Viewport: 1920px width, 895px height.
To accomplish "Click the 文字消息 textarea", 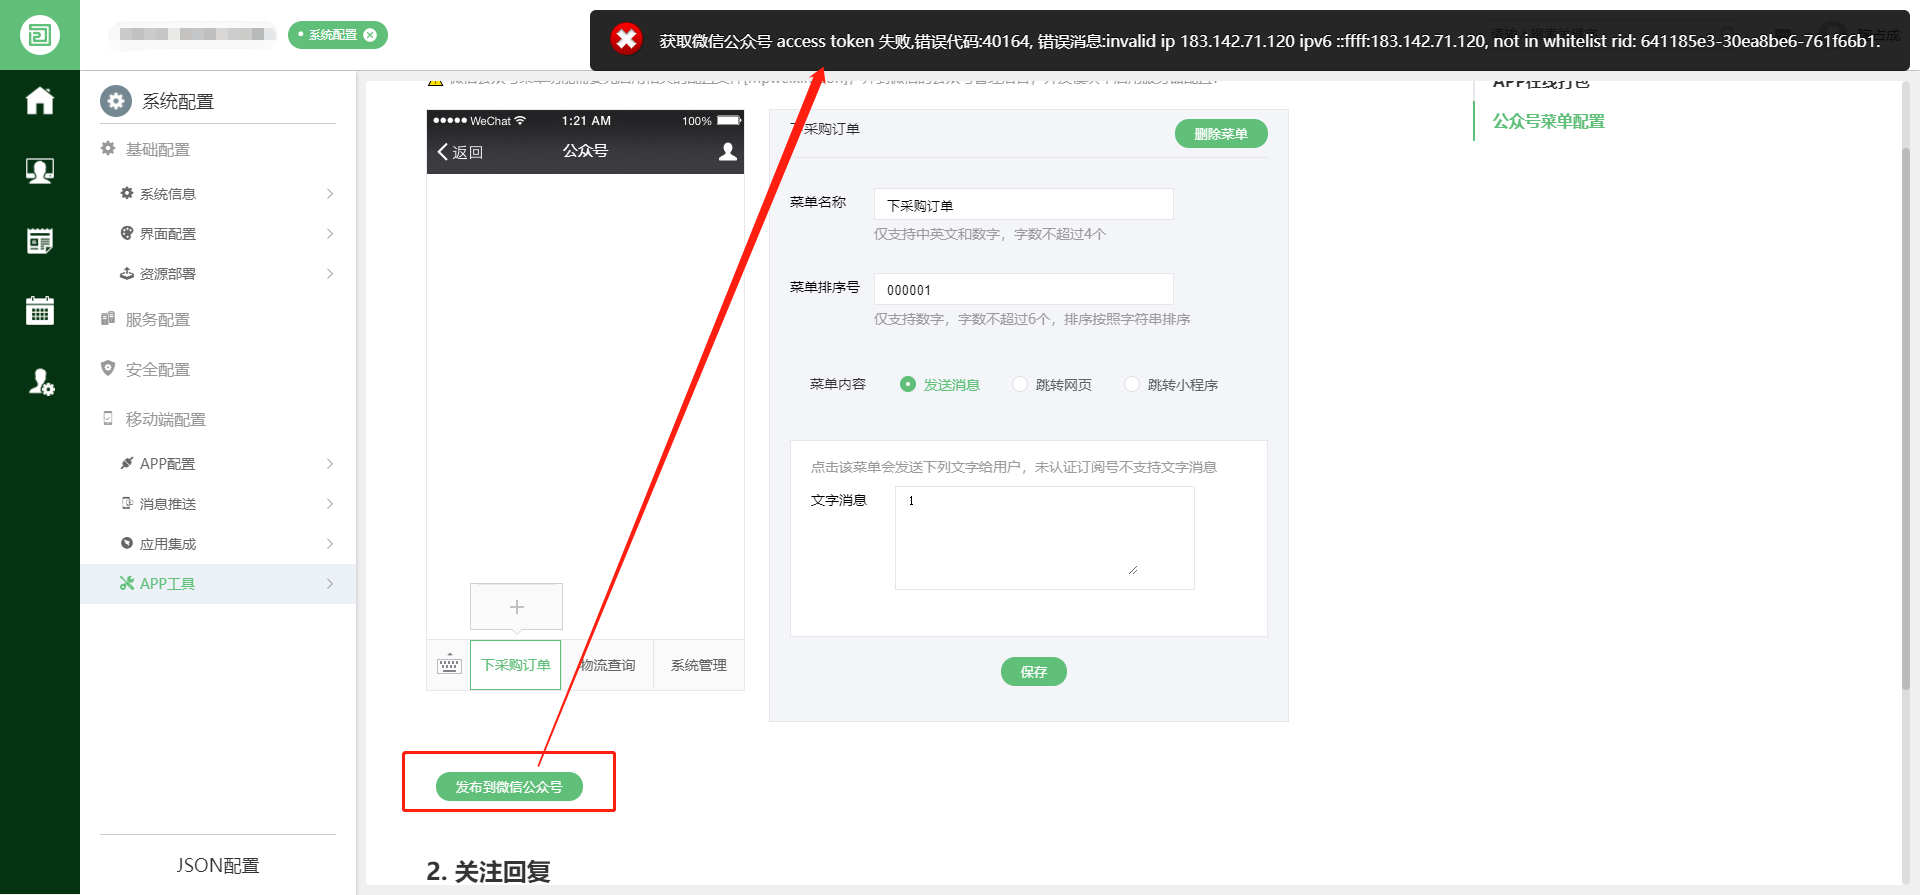I will click(x=1044, y=538).
